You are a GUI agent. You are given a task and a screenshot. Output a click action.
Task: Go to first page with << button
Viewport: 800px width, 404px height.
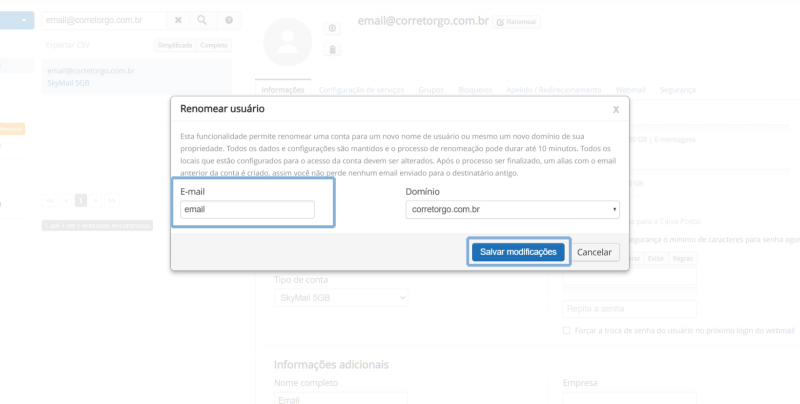pos(49,200)
